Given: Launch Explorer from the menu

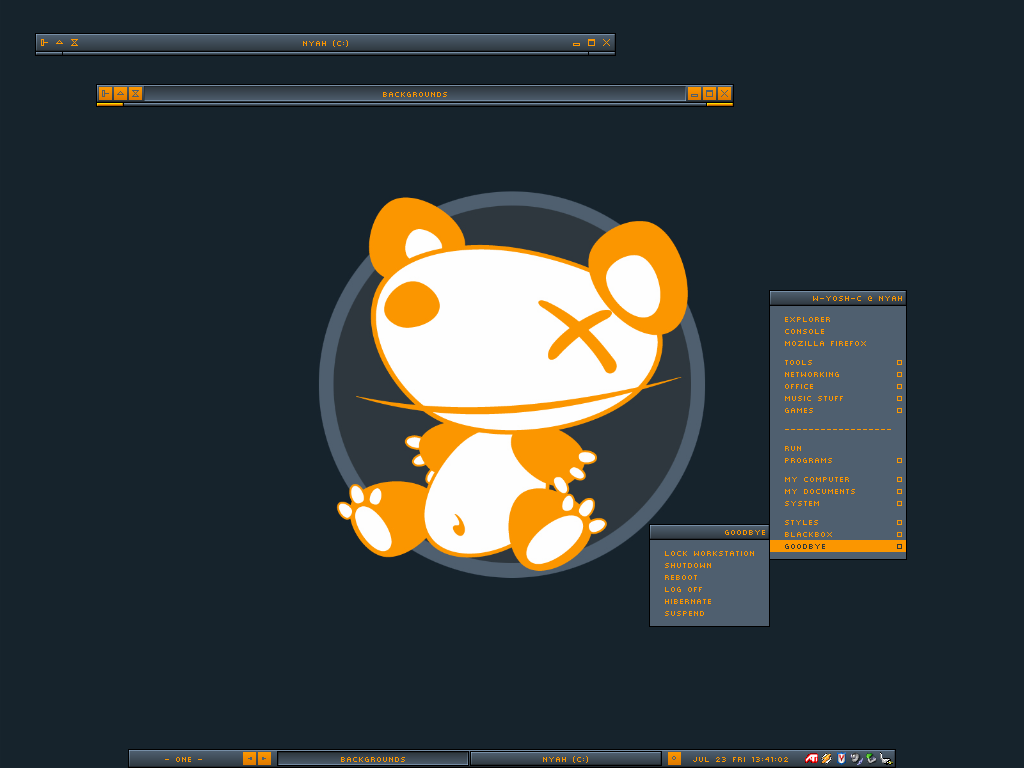Looking at the screenshot, I should 838,319.
